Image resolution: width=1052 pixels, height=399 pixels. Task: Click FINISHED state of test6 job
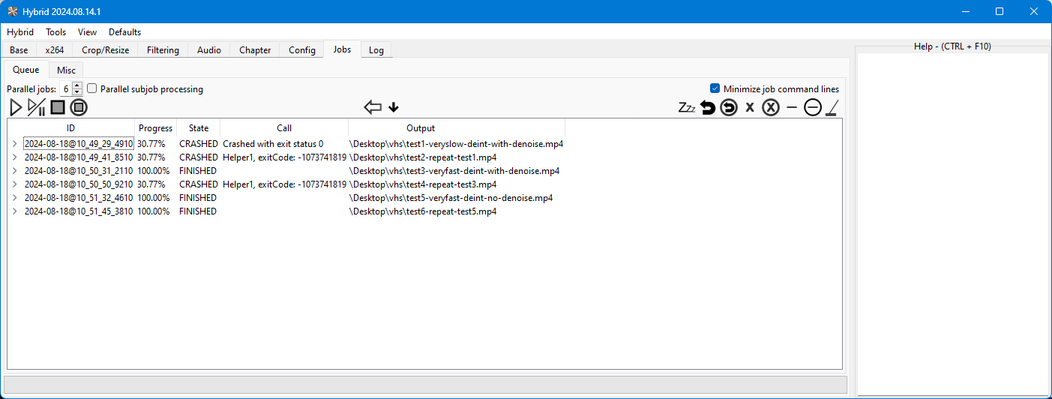pyautogui.click(x=198, y=211)
